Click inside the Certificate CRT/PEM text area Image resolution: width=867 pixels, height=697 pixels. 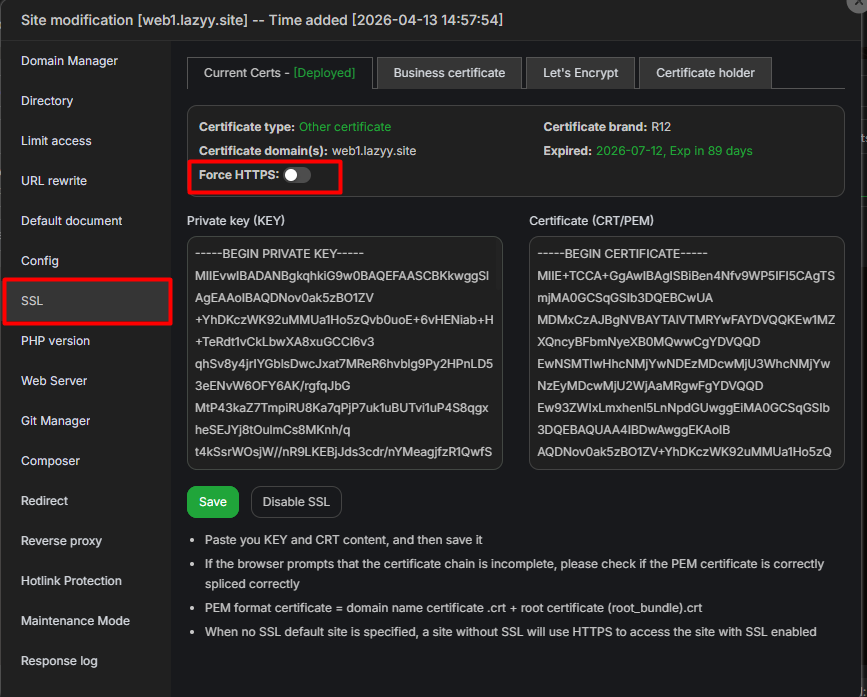tap(686, 353)
